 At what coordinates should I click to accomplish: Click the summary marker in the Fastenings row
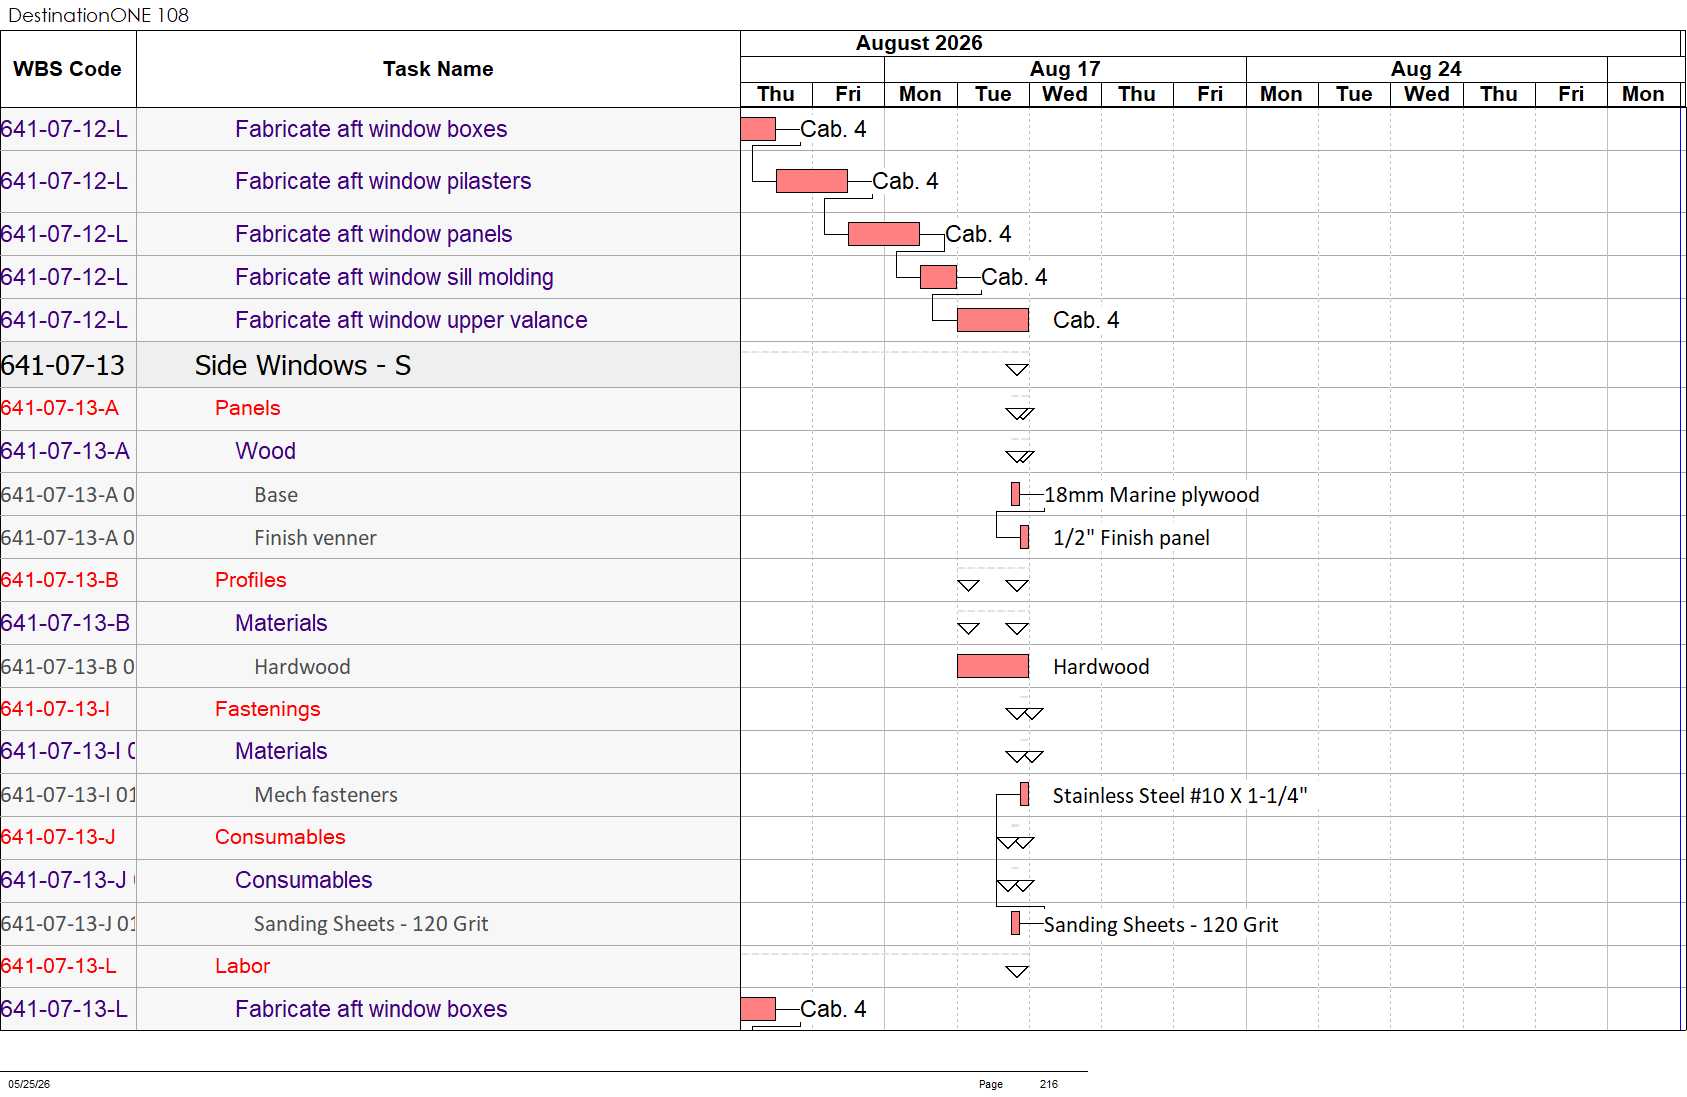(x=1024, y=714)
